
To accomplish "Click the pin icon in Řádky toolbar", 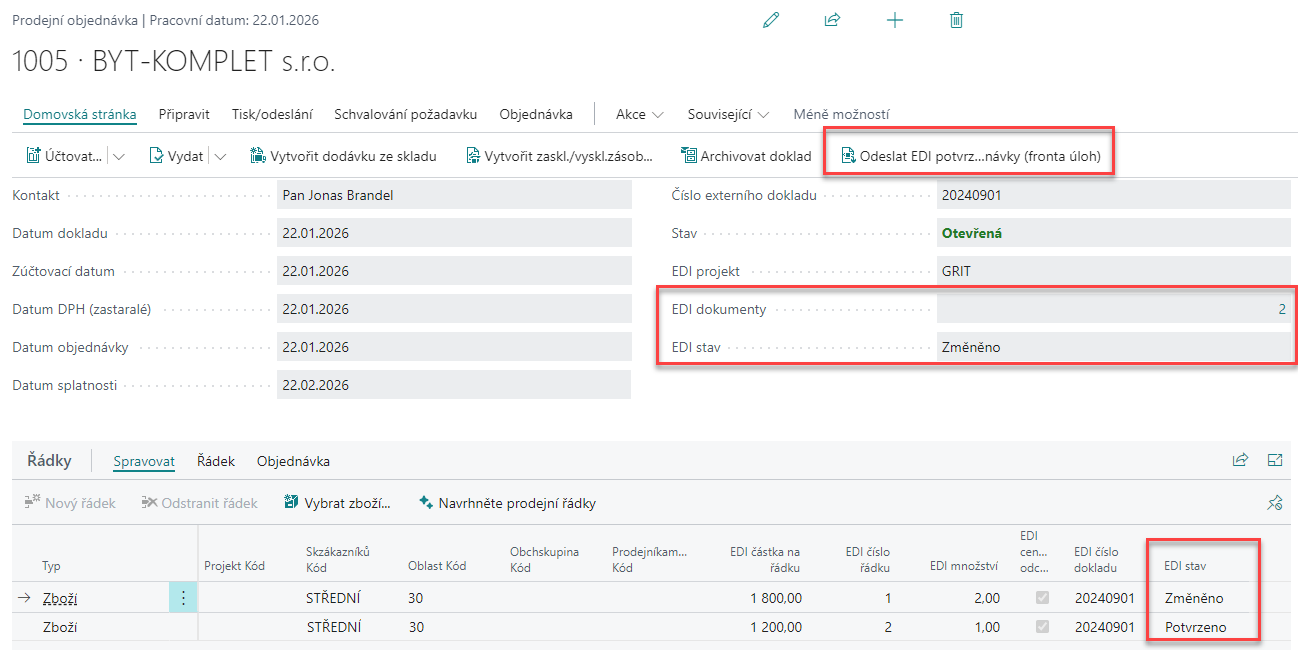I will click(x=1275, y=503).
